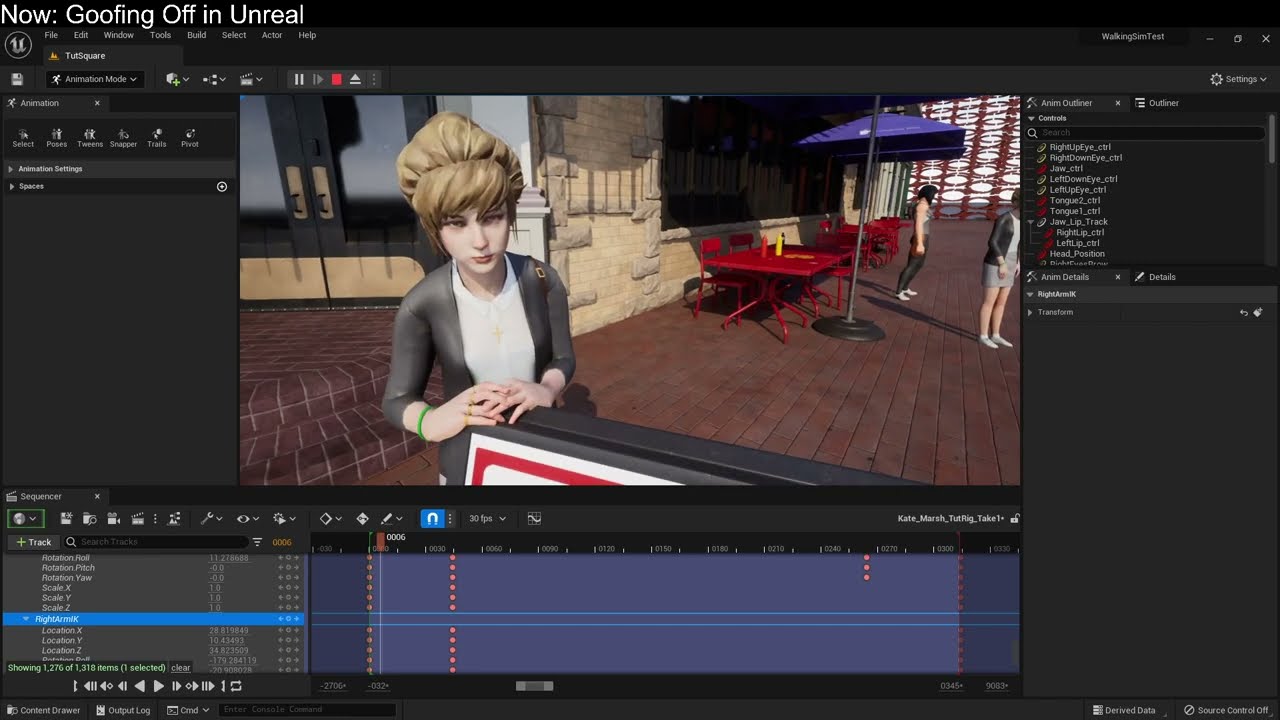Screen dimensions: 1280x720
Task: Open the Poses tool
Action: (57, 138)
